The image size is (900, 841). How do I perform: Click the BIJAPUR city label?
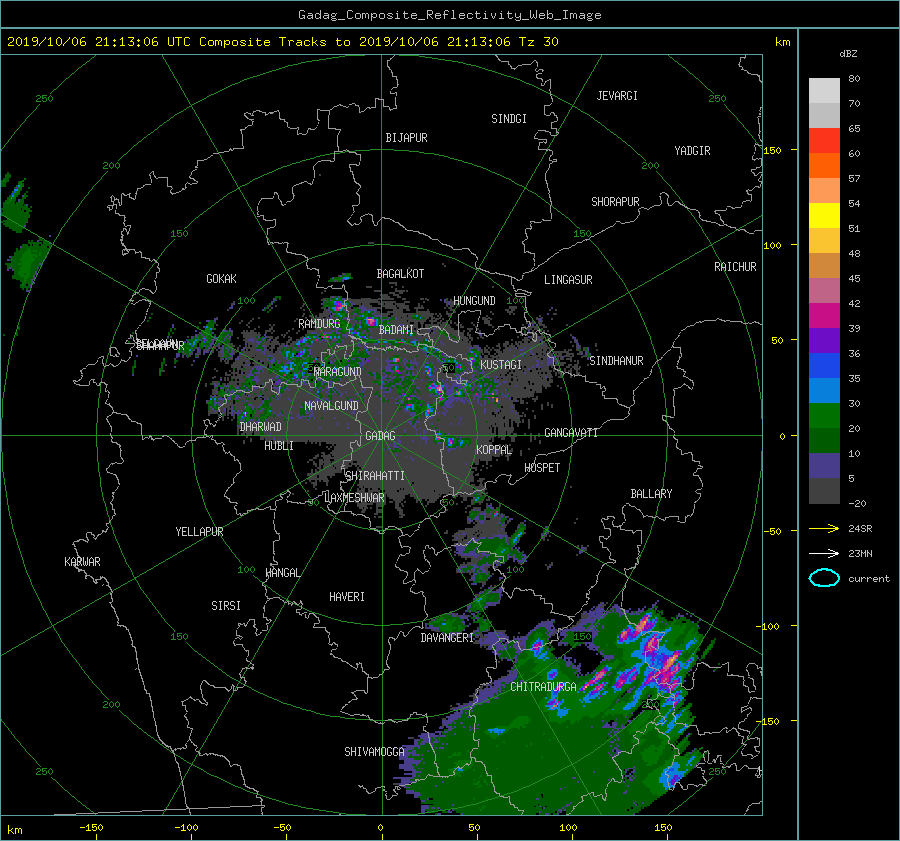406,138
